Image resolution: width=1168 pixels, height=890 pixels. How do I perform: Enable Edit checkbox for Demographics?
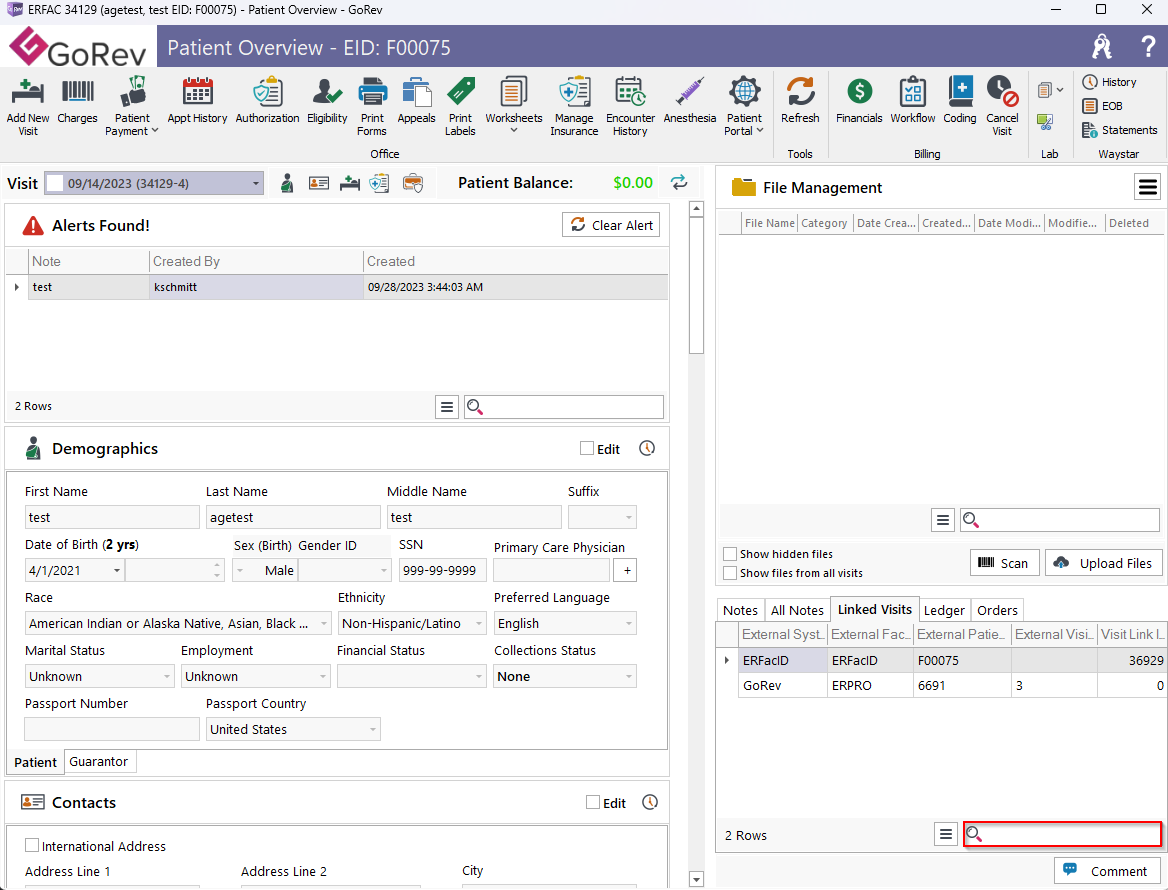pyautogui.click(x=587, y=448)
